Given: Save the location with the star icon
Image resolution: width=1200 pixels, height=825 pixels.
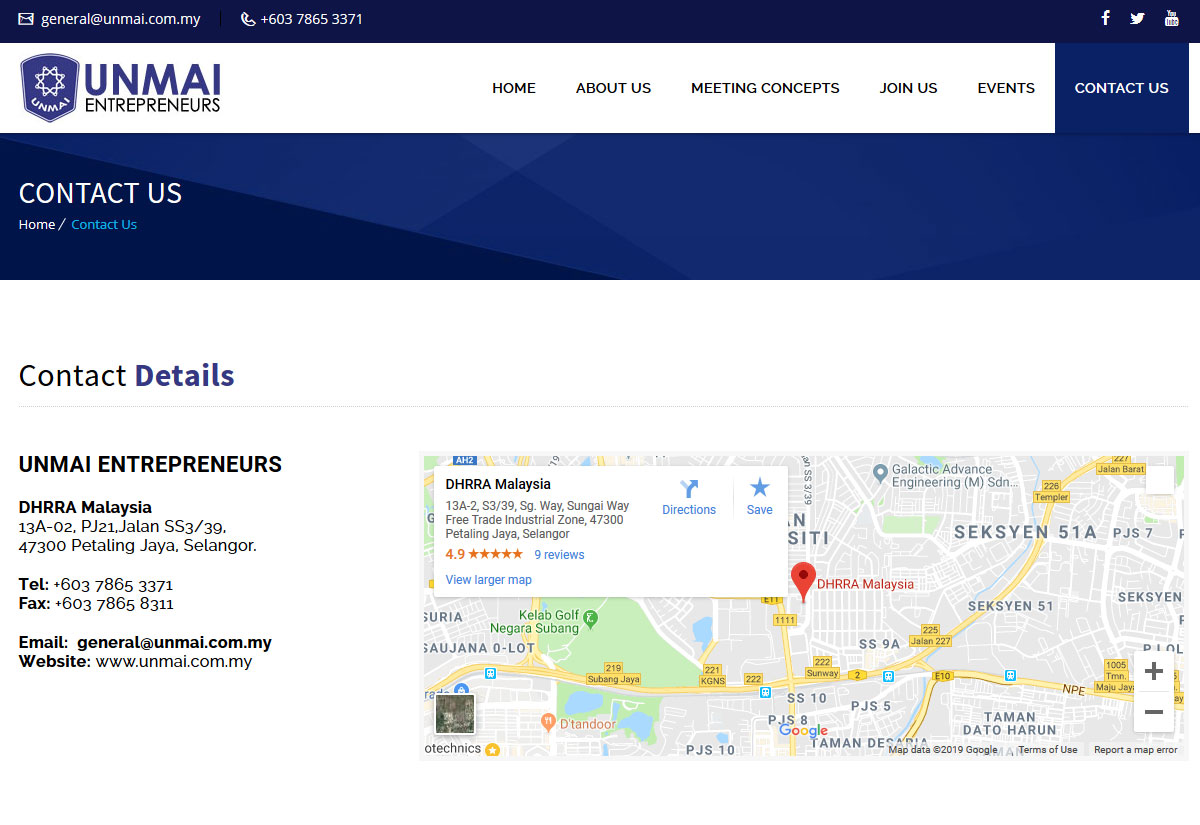Looking at the screenshot, I should click(760, 488).
